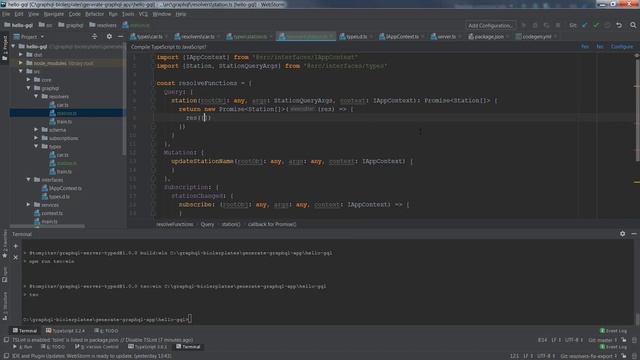Open the Window menu
This screenshot has width=640, height=360.
click(162, 14)
